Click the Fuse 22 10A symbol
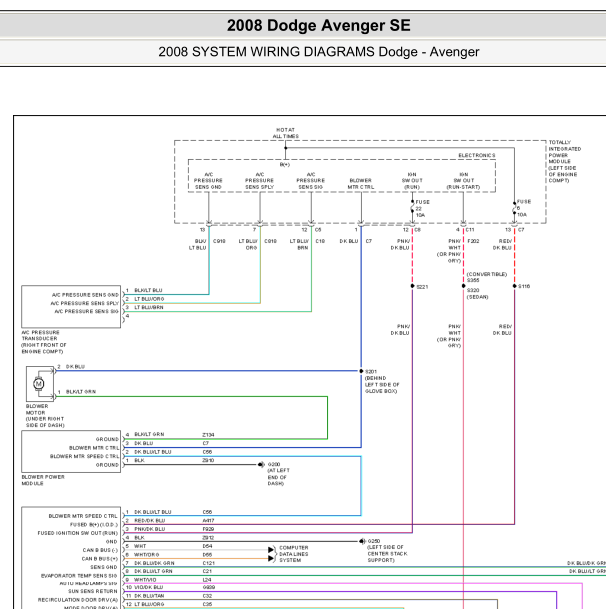The width and height of the screenshot is (606, 609). coord(412,209)
